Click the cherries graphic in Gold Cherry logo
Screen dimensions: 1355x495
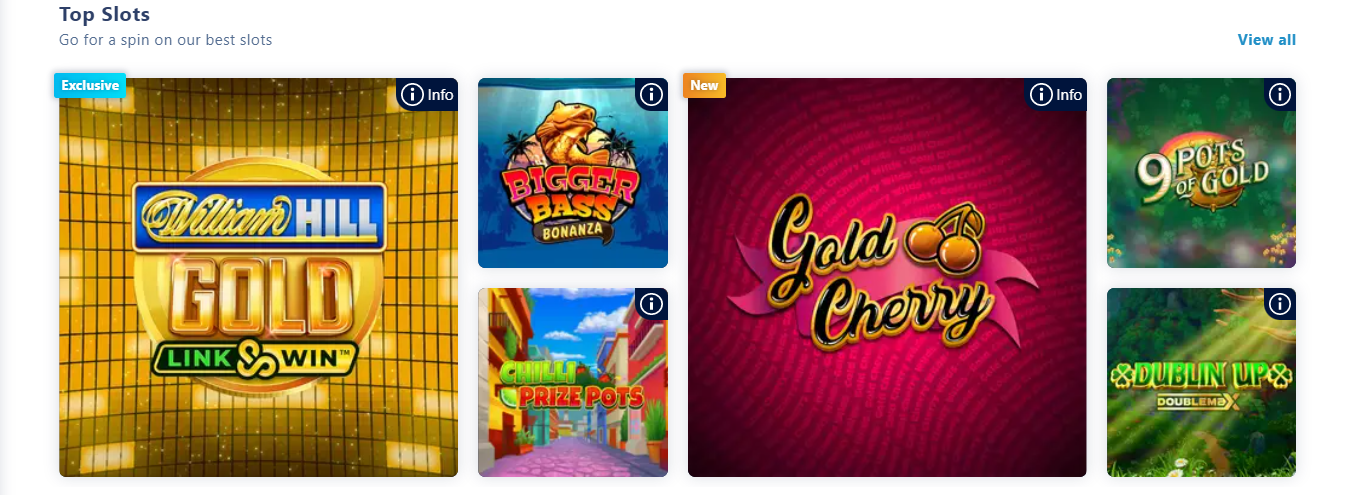pos(934,231)
